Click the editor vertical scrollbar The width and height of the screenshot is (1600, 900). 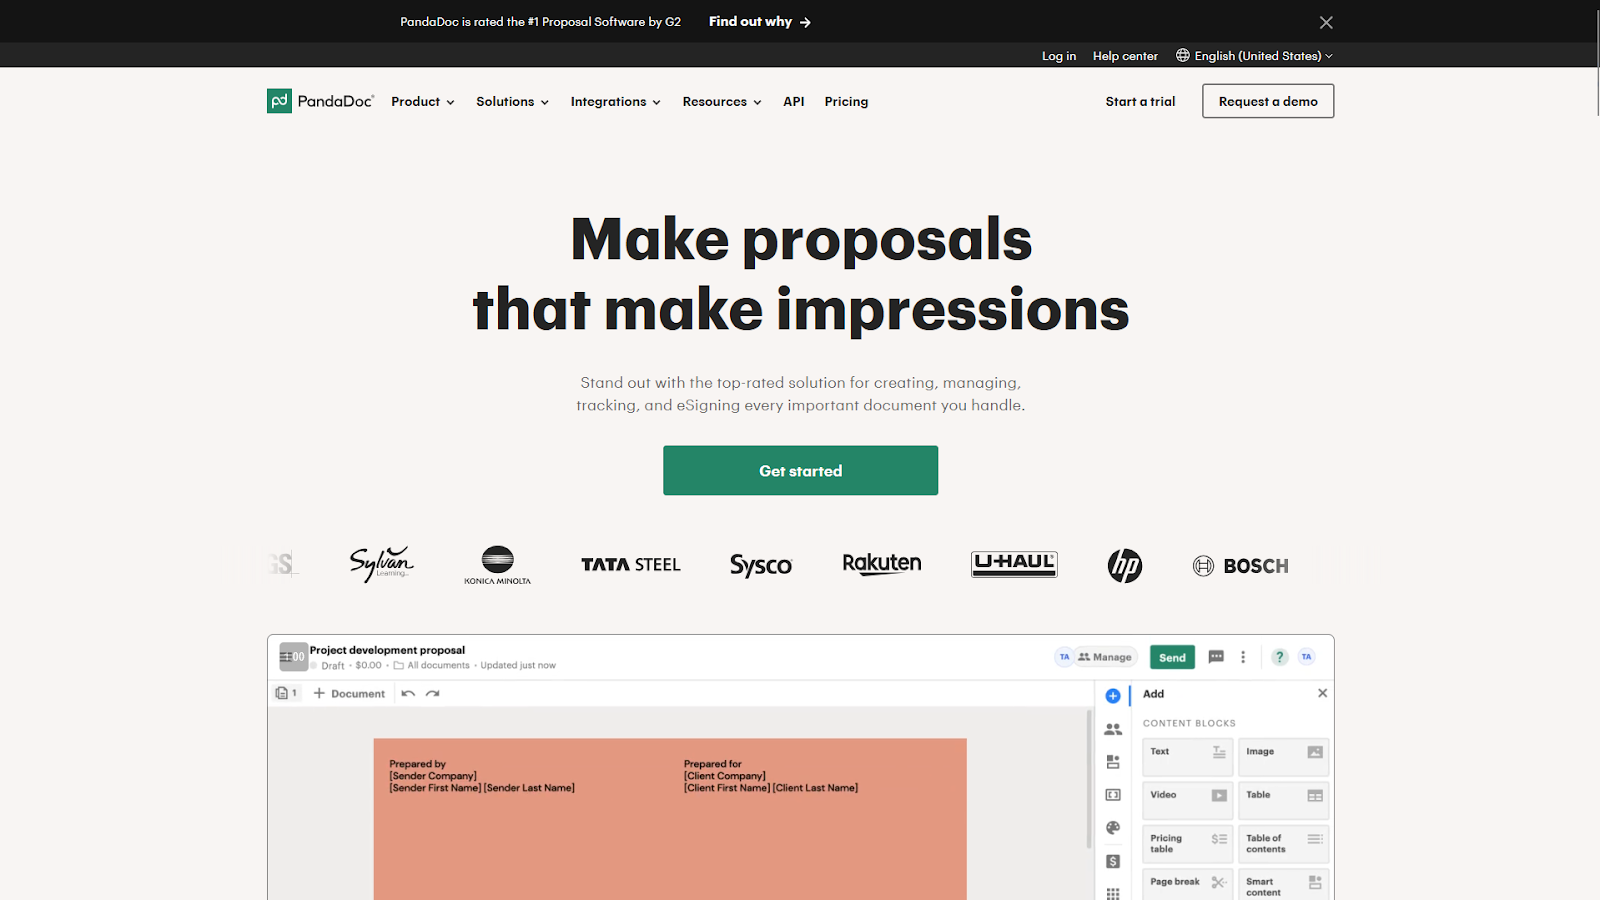1089,780
